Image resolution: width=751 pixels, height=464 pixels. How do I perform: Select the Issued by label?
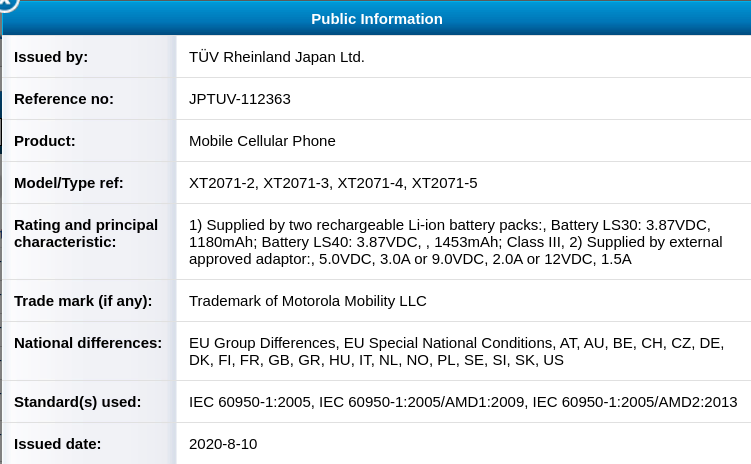click(51, 57)
